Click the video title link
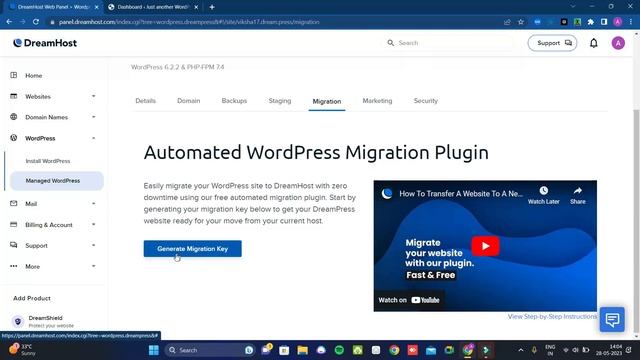This screenshot has height=360, width=640. coord(461,194)
